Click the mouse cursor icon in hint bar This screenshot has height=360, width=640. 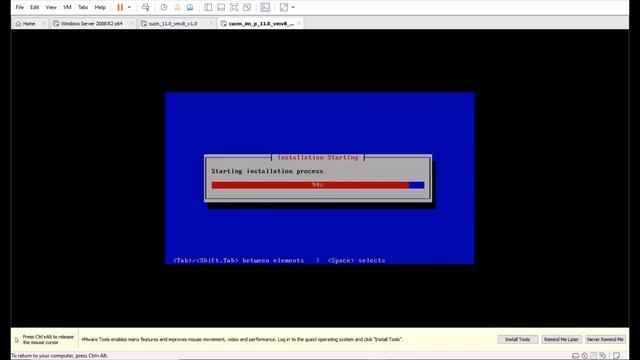pos(17,340)
